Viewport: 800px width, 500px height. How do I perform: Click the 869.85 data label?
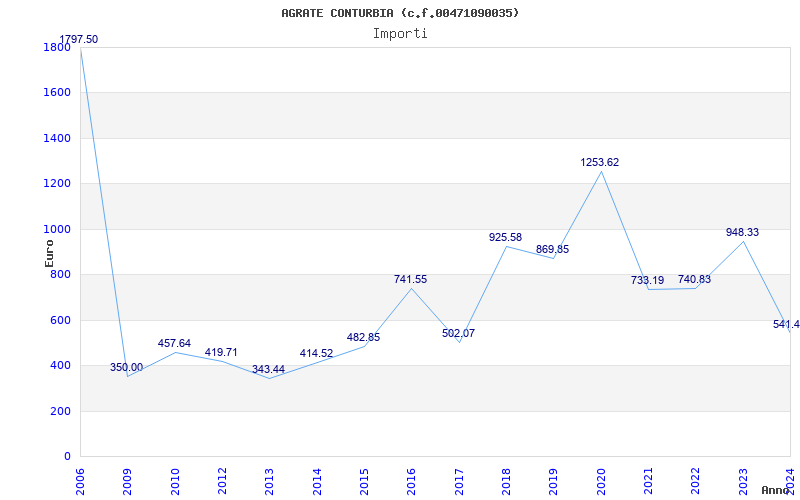tap(552, 250)
